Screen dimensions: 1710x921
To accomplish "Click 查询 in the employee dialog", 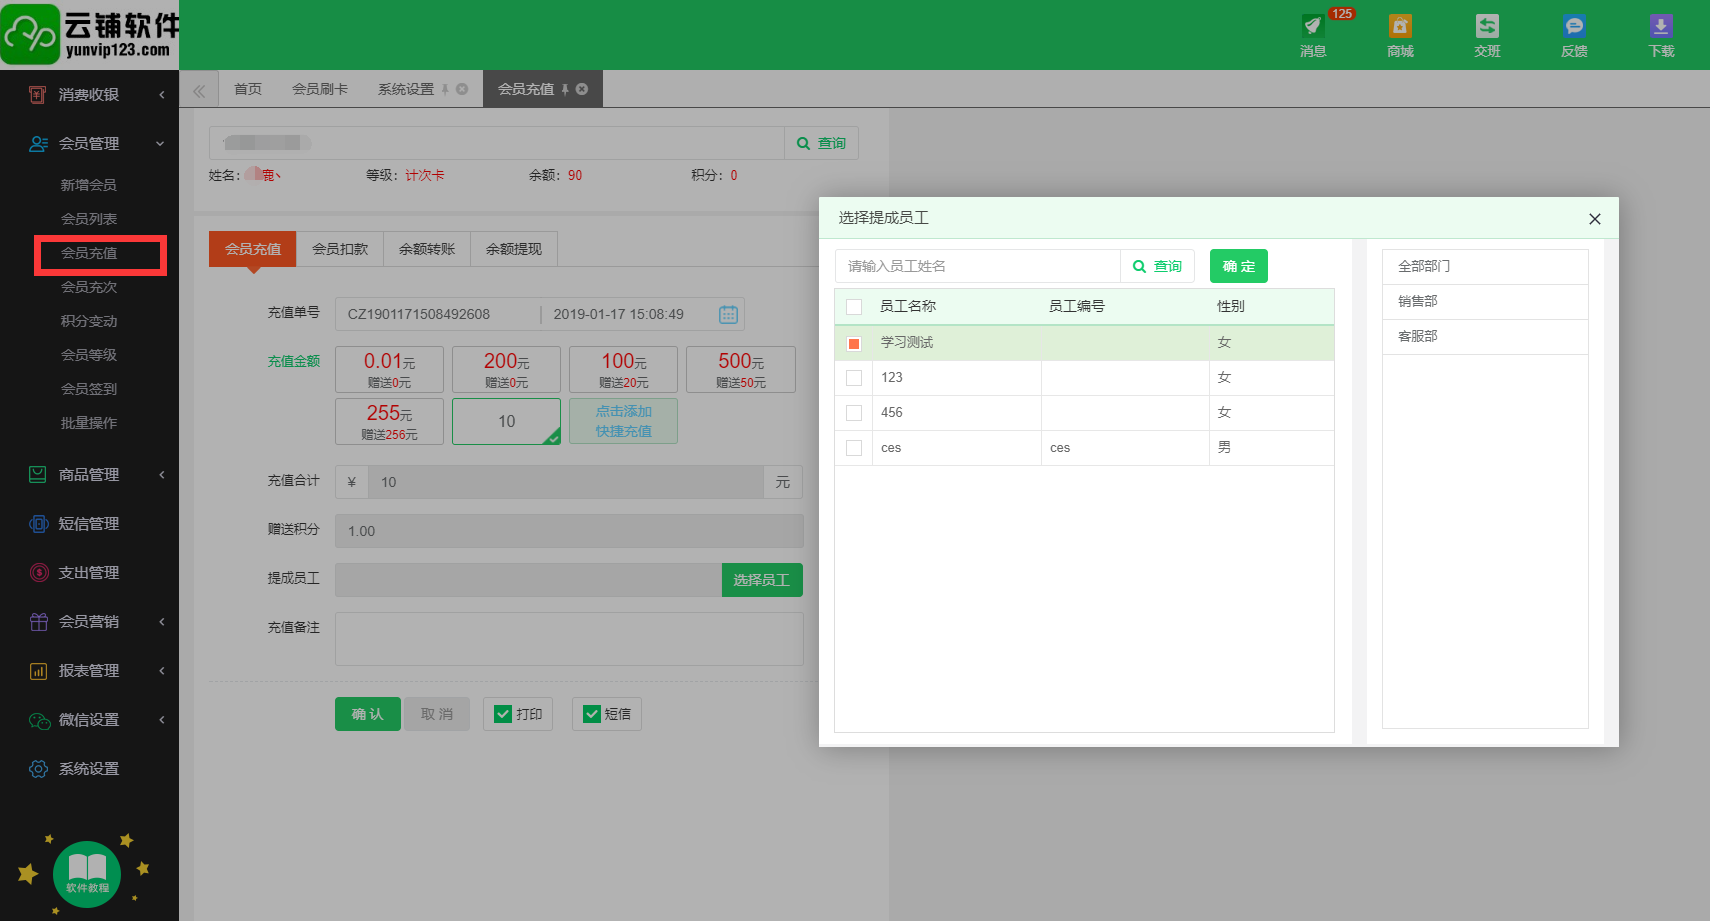I will [1157, 266].
